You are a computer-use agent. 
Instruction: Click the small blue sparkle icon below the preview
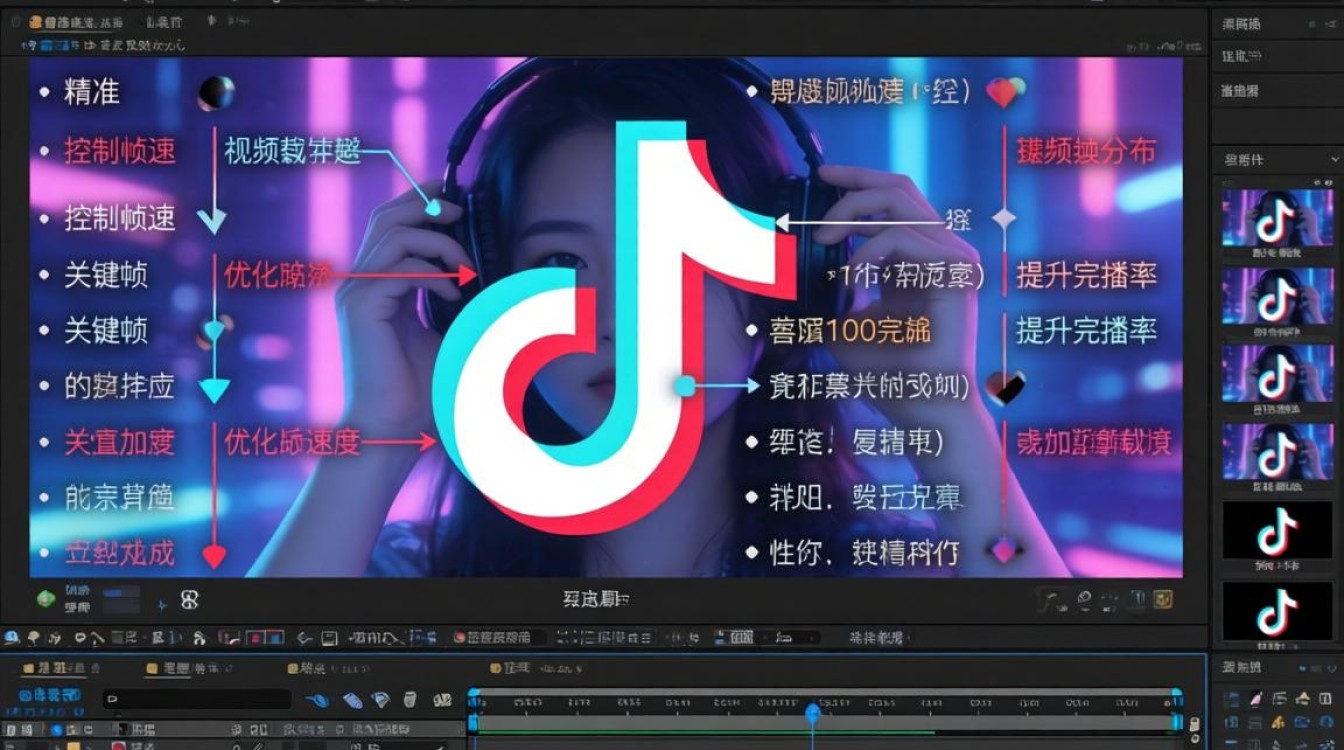point(161,605)
